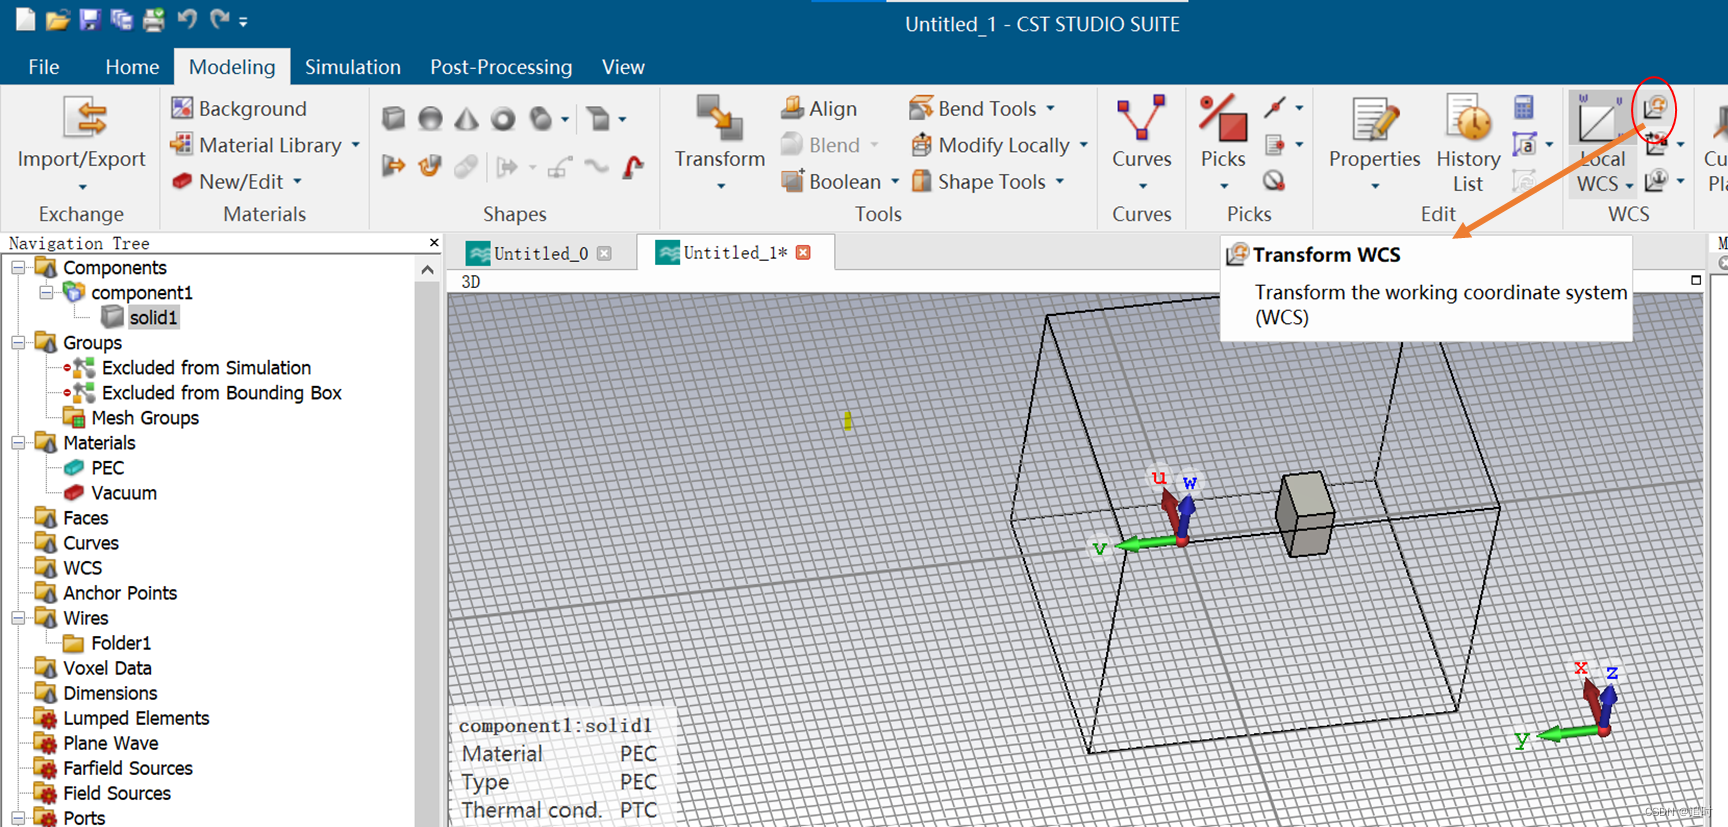Click the Open file icon
This screenshot has width=1728, height=827.
pos(58,19)
